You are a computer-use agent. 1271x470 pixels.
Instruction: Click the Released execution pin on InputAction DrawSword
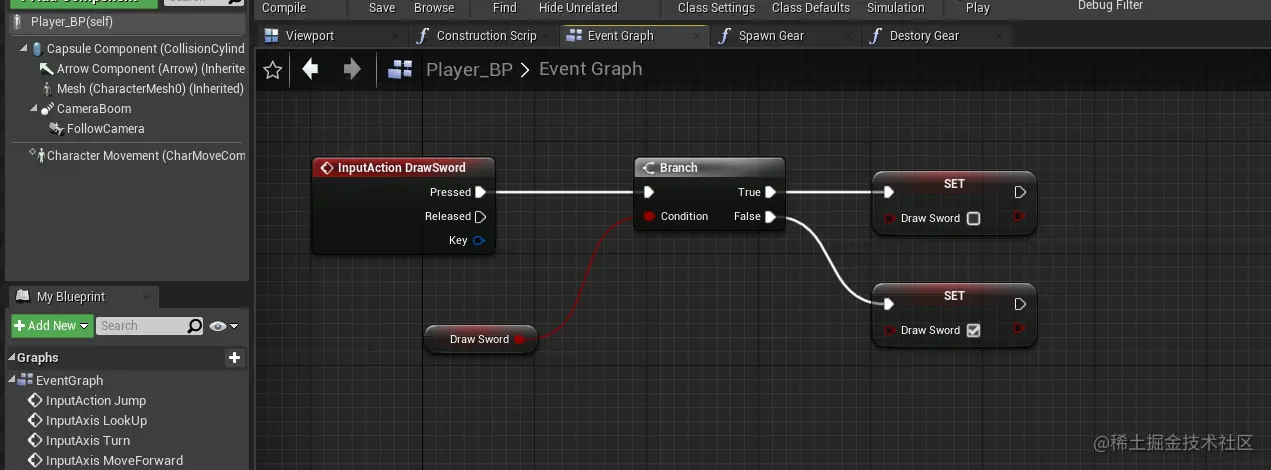tap(481, 216)
